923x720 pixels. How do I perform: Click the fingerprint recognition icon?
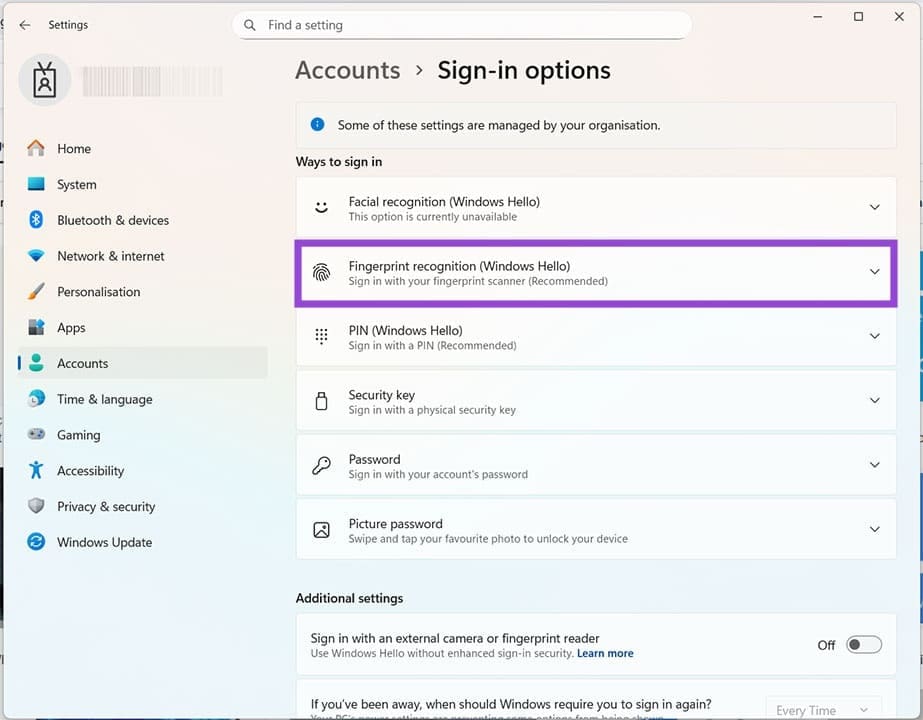[321, 273]
